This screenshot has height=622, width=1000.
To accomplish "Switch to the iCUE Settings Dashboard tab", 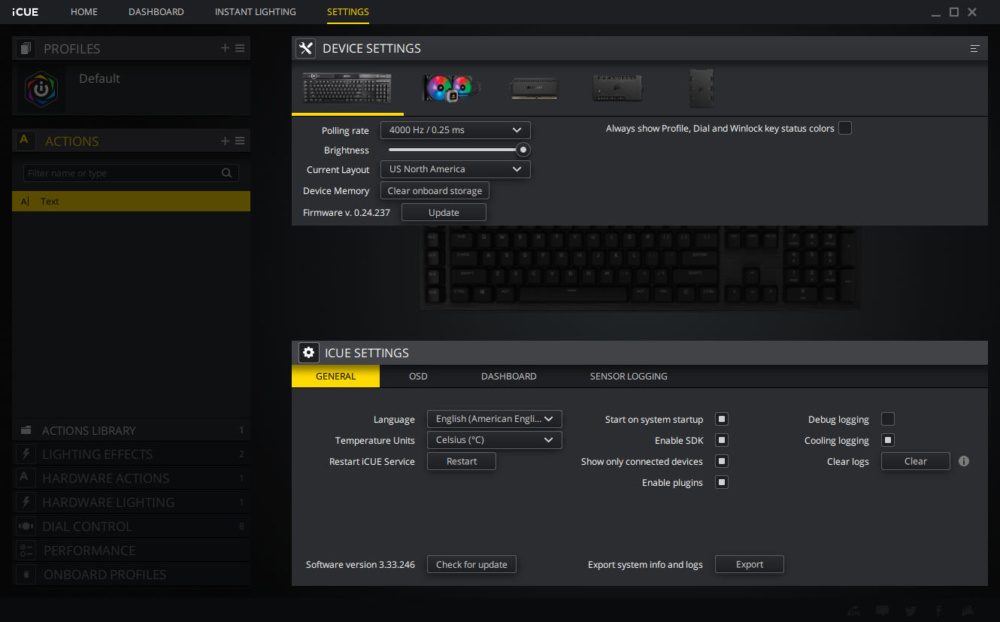I will (508, 376).
